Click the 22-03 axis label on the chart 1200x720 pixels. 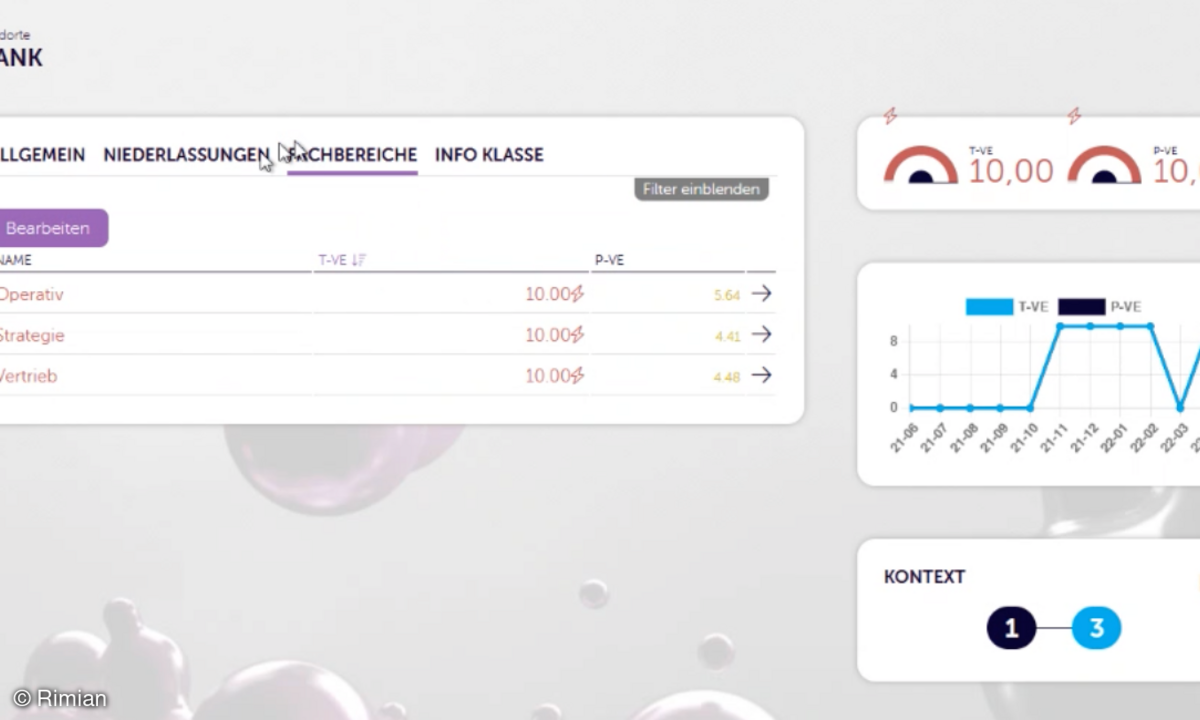click(x=1173, y=438)
